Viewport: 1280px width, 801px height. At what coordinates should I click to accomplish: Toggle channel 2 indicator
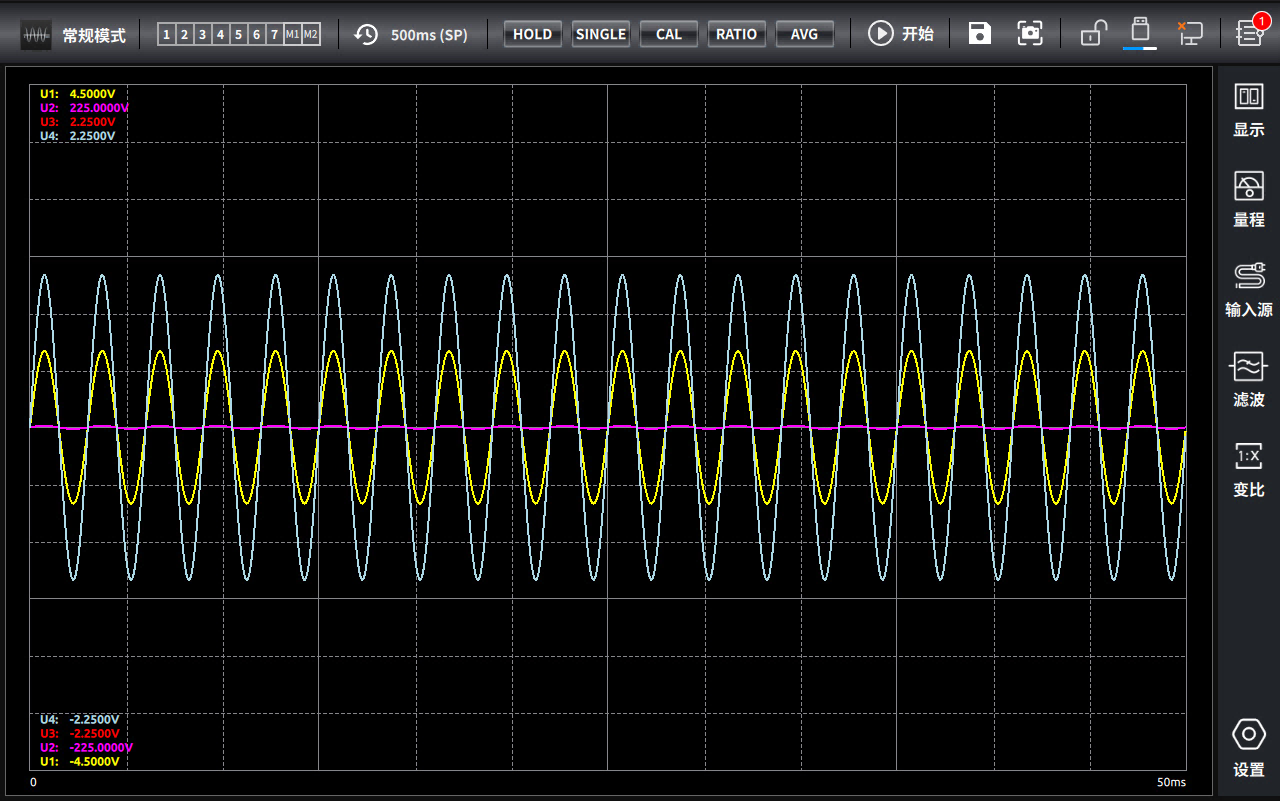184,35
